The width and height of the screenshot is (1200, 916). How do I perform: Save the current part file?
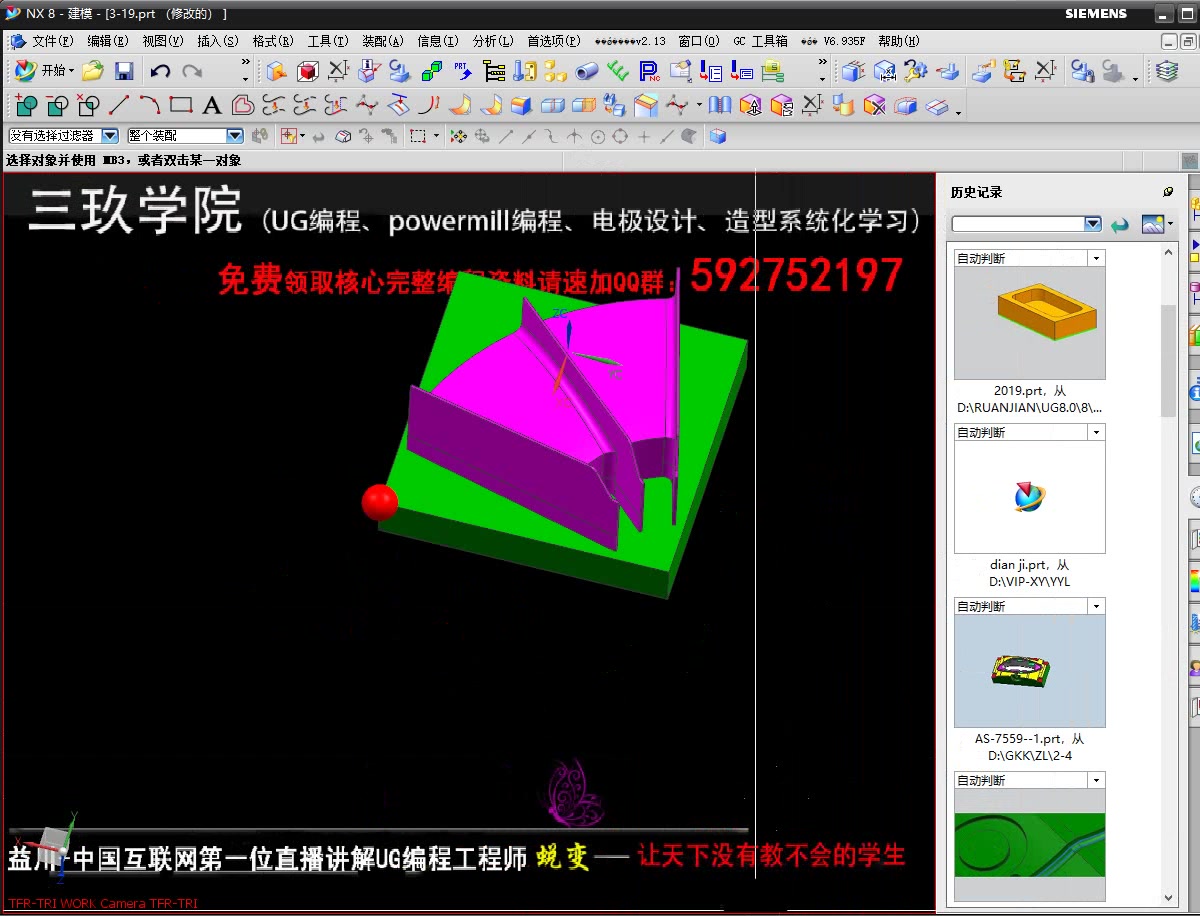click(x=123, y=70)
